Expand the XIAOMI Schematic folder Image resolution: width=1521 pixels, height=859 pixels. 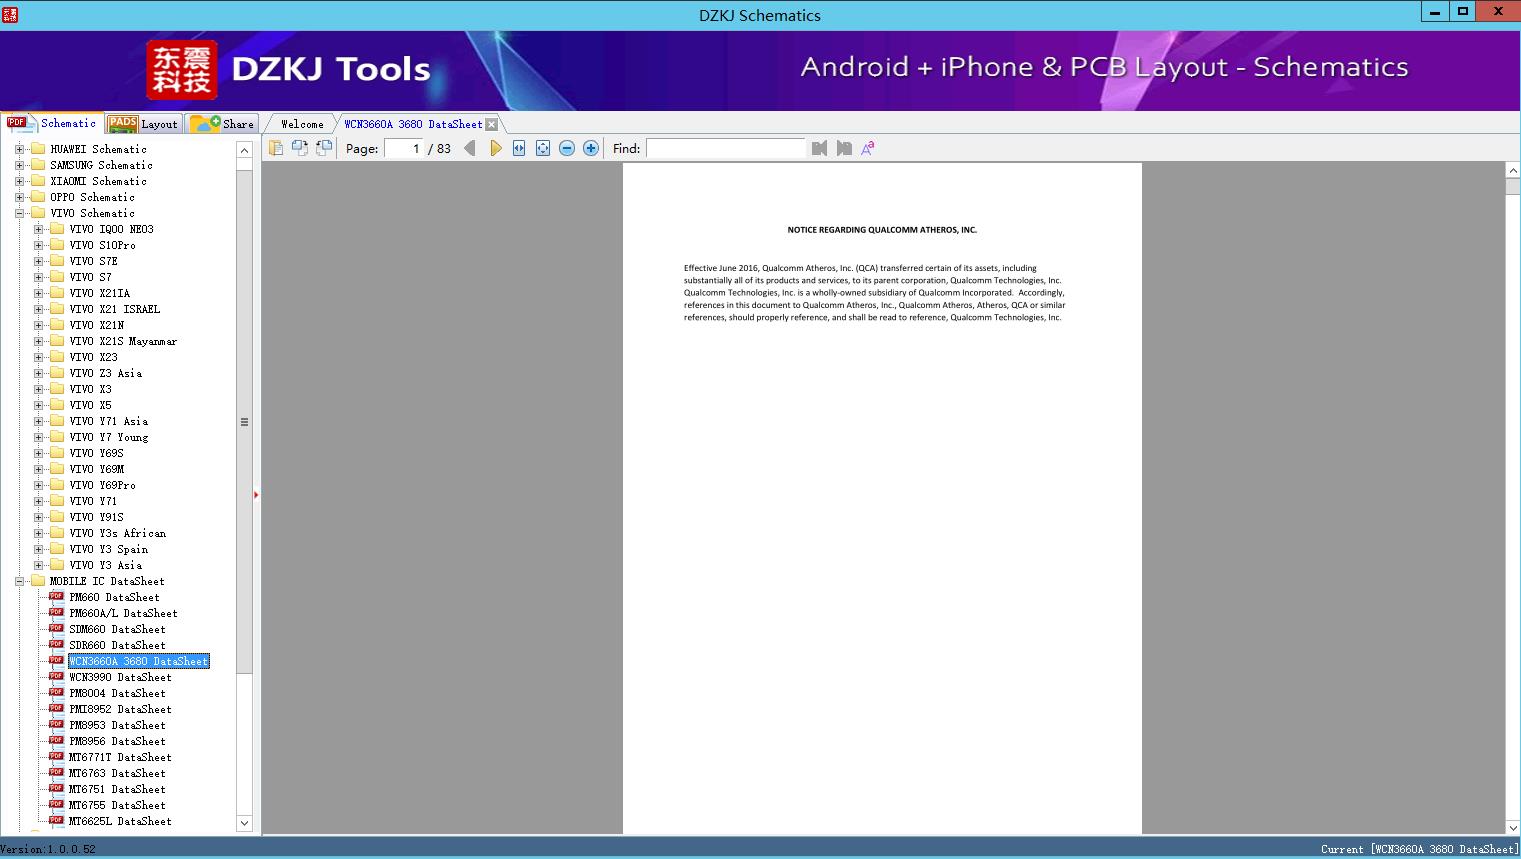click(19, 181)
